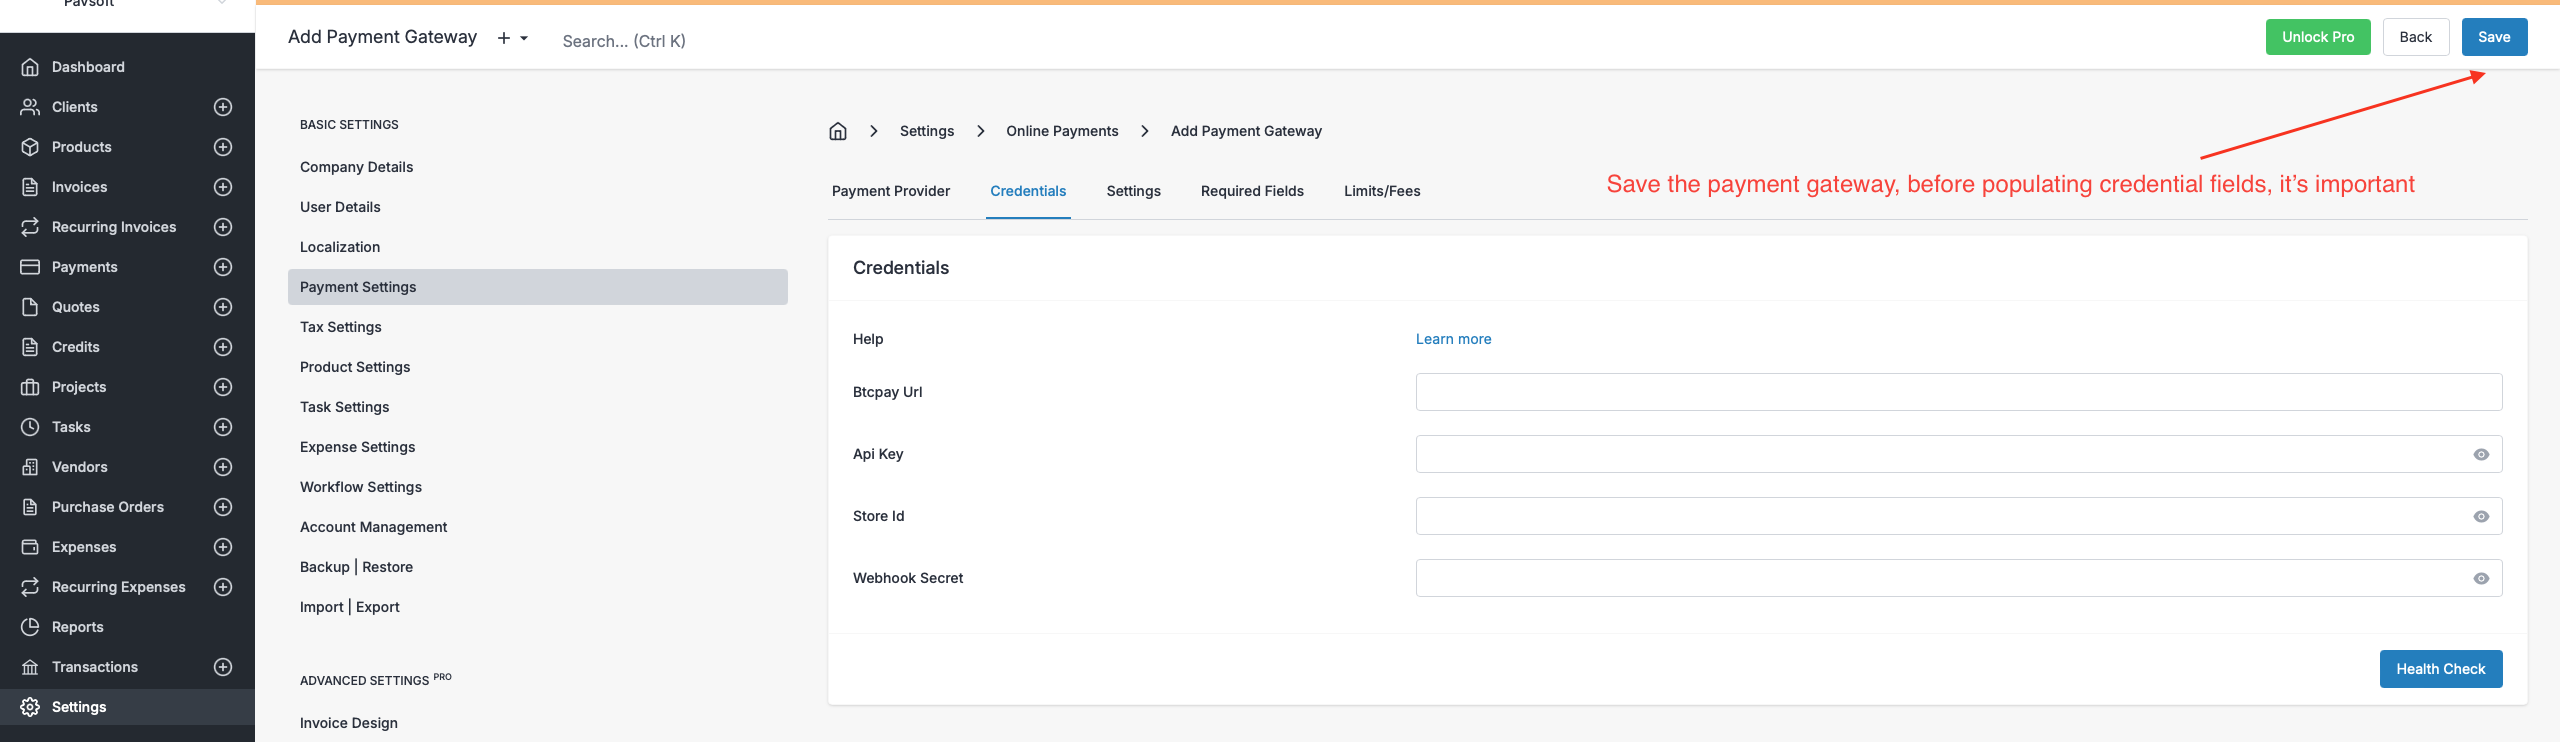Open the Learn more help link
2560x742 pixels.
[1453, 339]
